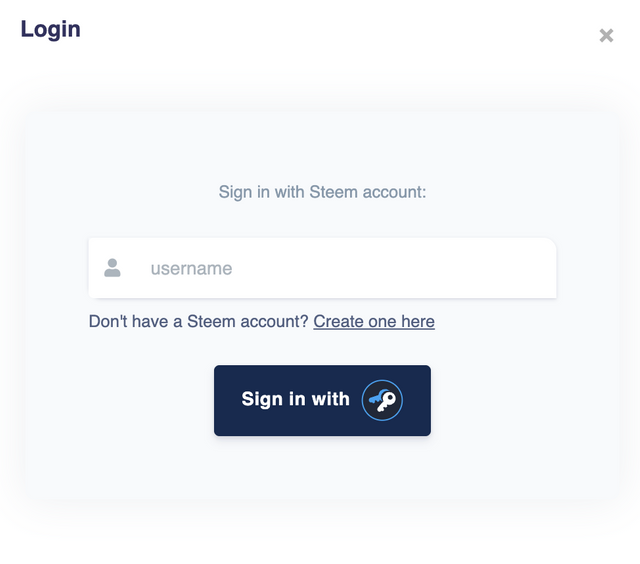Click the "Sign in with" button label
The height and width of the screenshot is (564, 640).
tap(295, 399)
